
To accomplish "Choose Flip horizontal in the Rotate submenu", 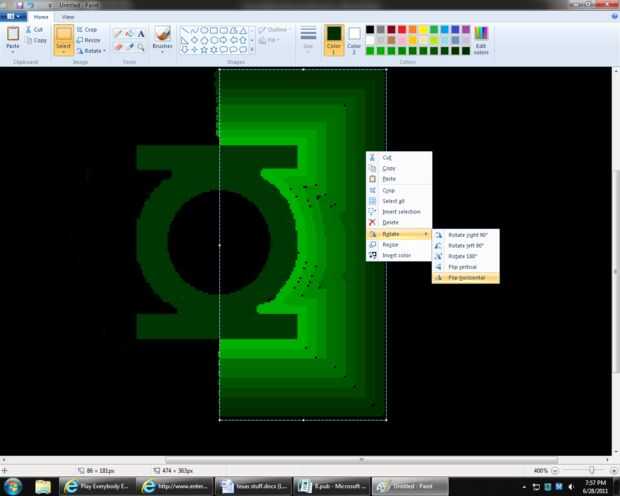I will point(466,278).
